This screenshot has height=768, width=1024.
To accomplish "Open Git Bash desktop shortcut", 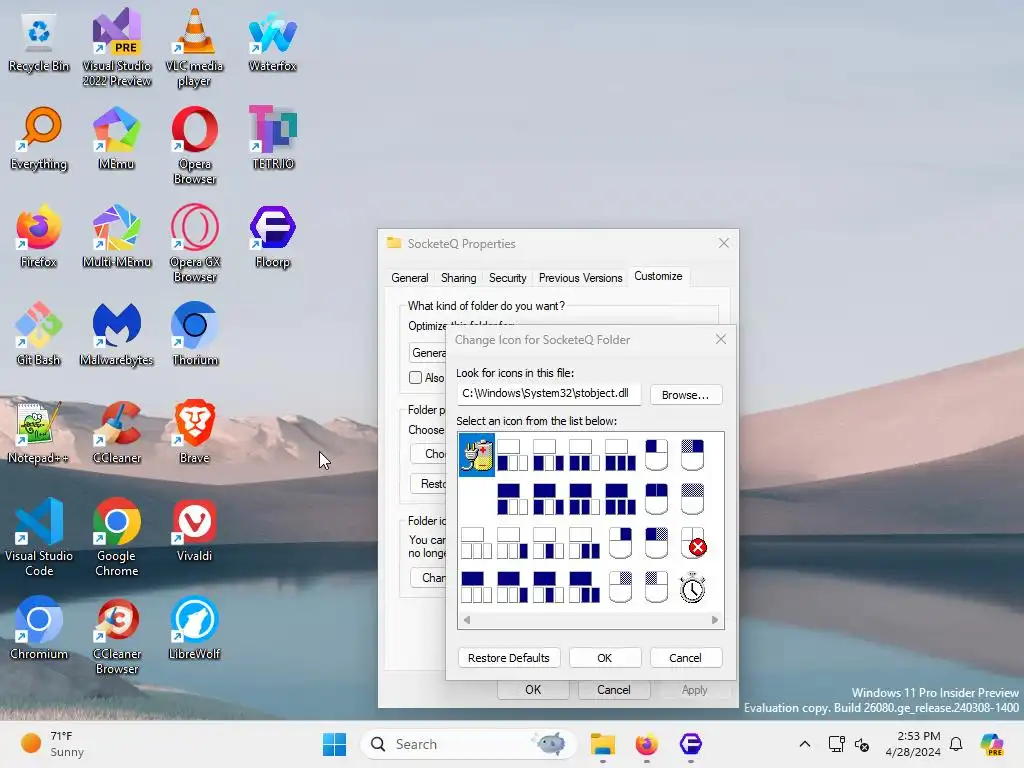I will [39, 335].
